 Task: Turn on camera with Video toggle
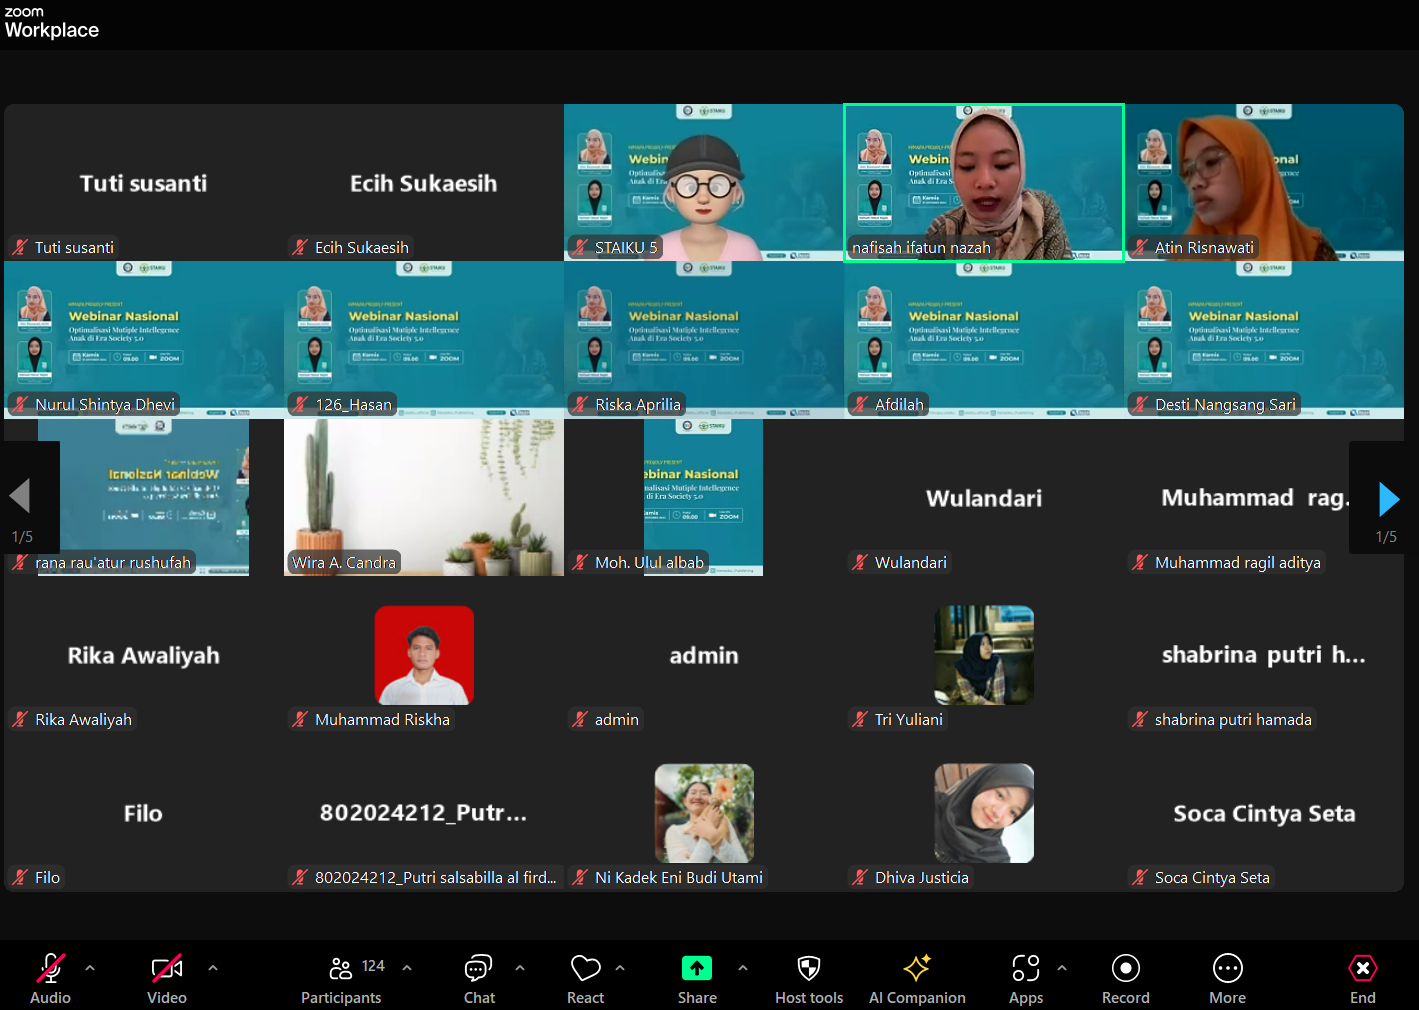coord(167,979)
